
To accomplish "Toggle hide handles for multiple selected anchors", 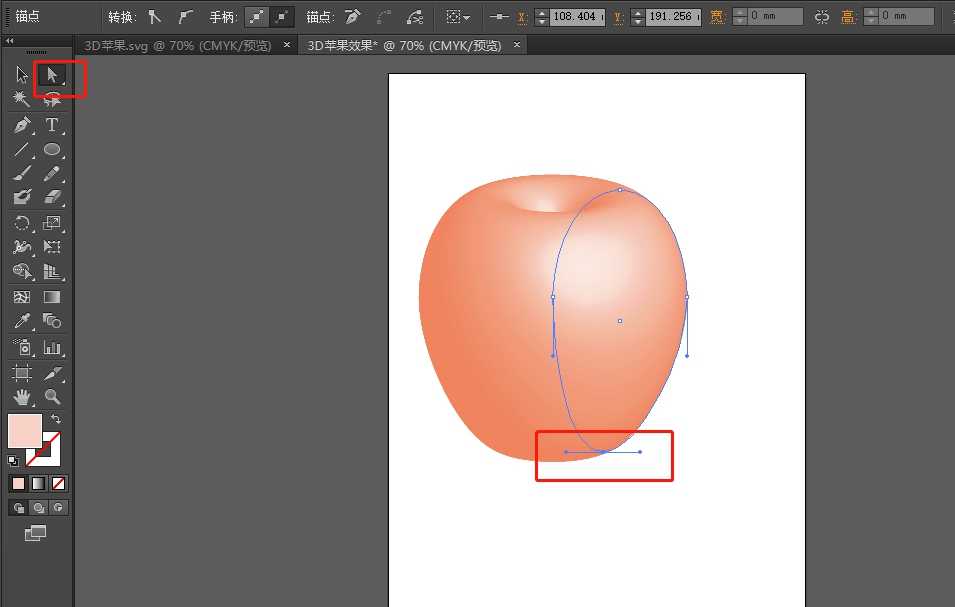I will point(280,16).
